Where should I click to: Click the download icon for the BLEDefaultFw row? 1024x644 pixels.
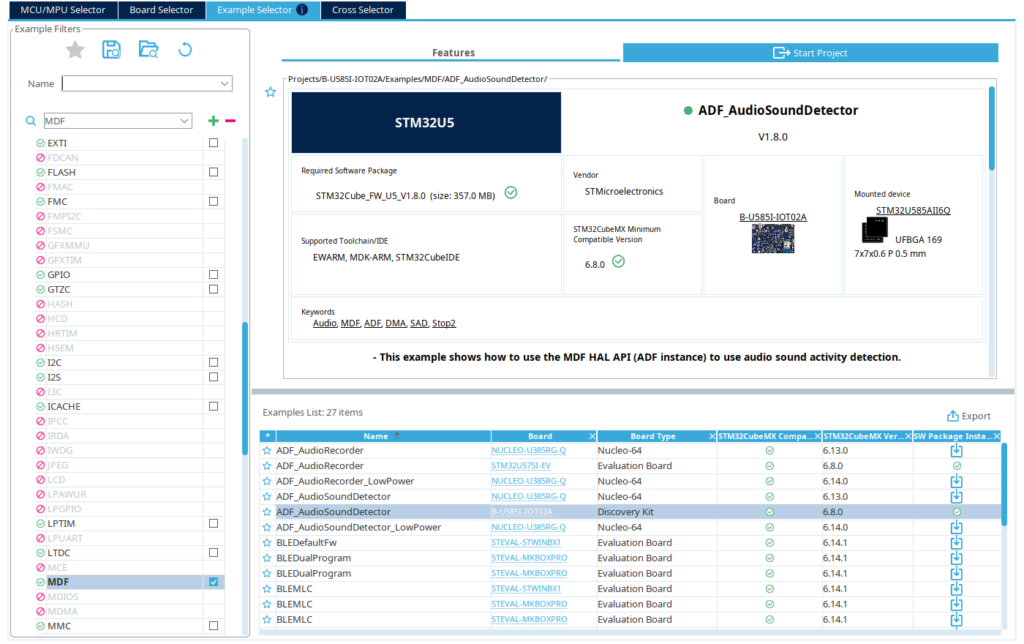point(956,543)
